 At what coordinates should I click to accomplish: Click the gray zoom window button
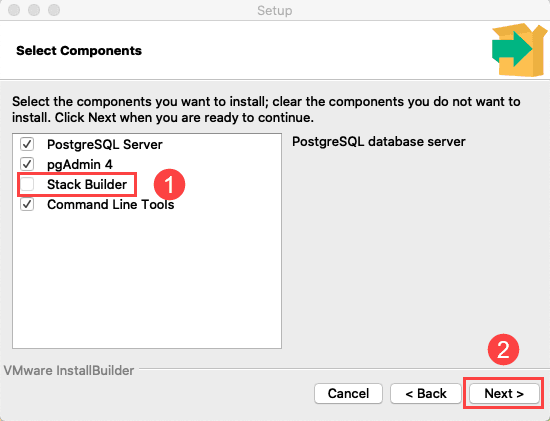coord(54,10)
